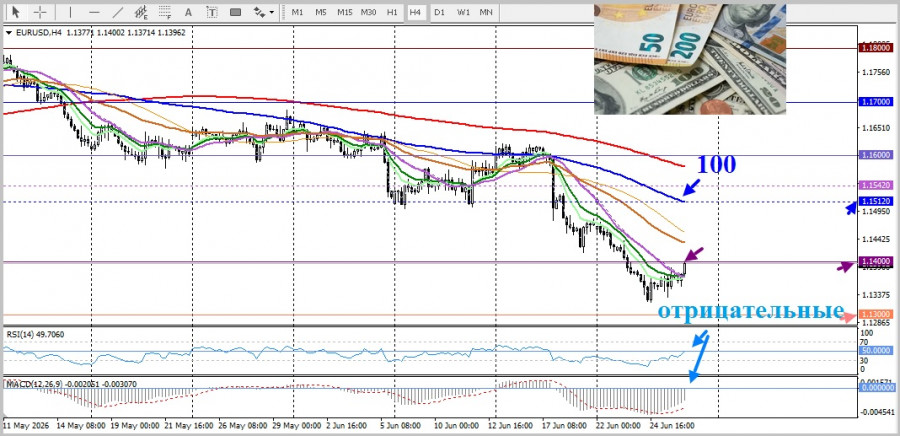Pick the Fibonacci retracement tool
Screen dimensions: 900x436
165,12
